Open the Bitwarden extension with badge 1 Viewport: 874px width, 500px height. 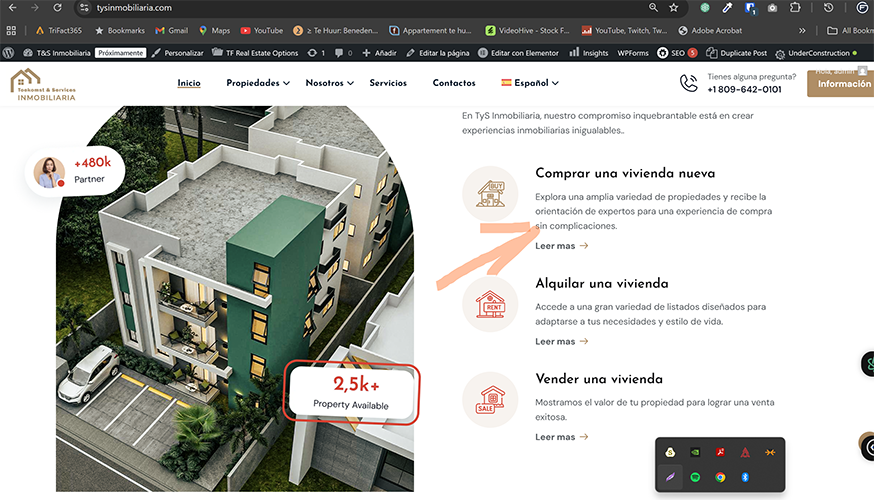750,8
